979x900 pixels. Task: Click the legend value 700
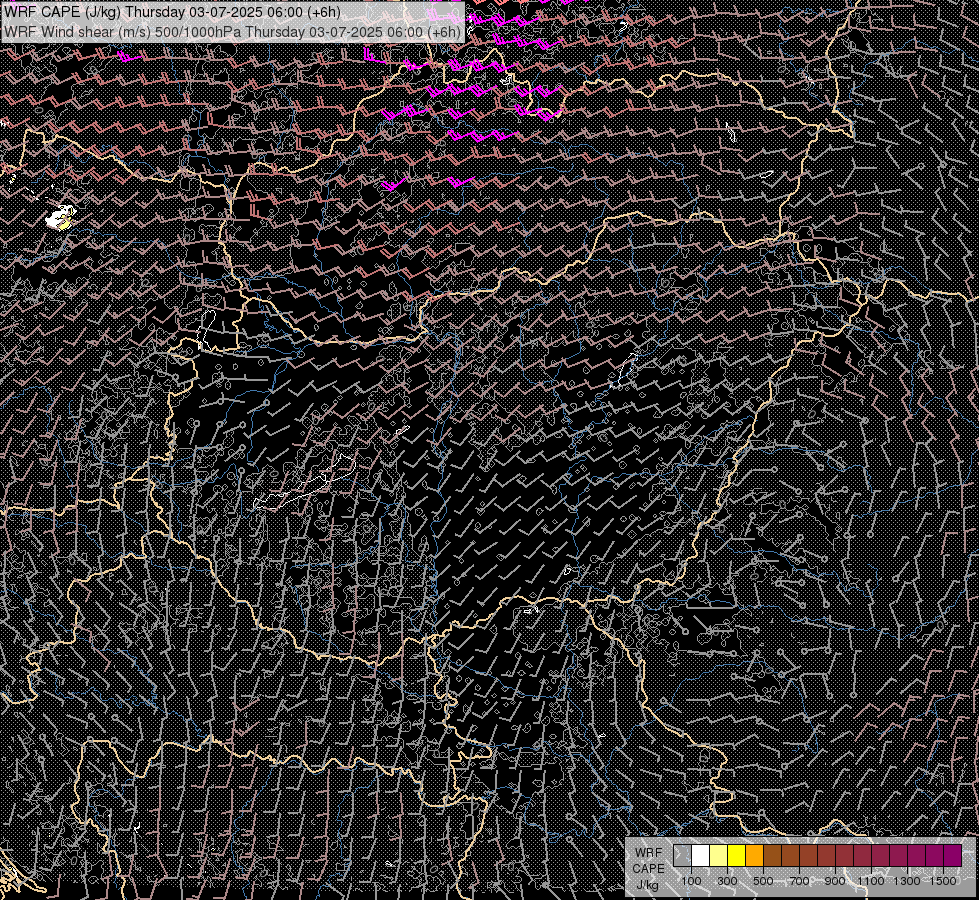(799, 881)
